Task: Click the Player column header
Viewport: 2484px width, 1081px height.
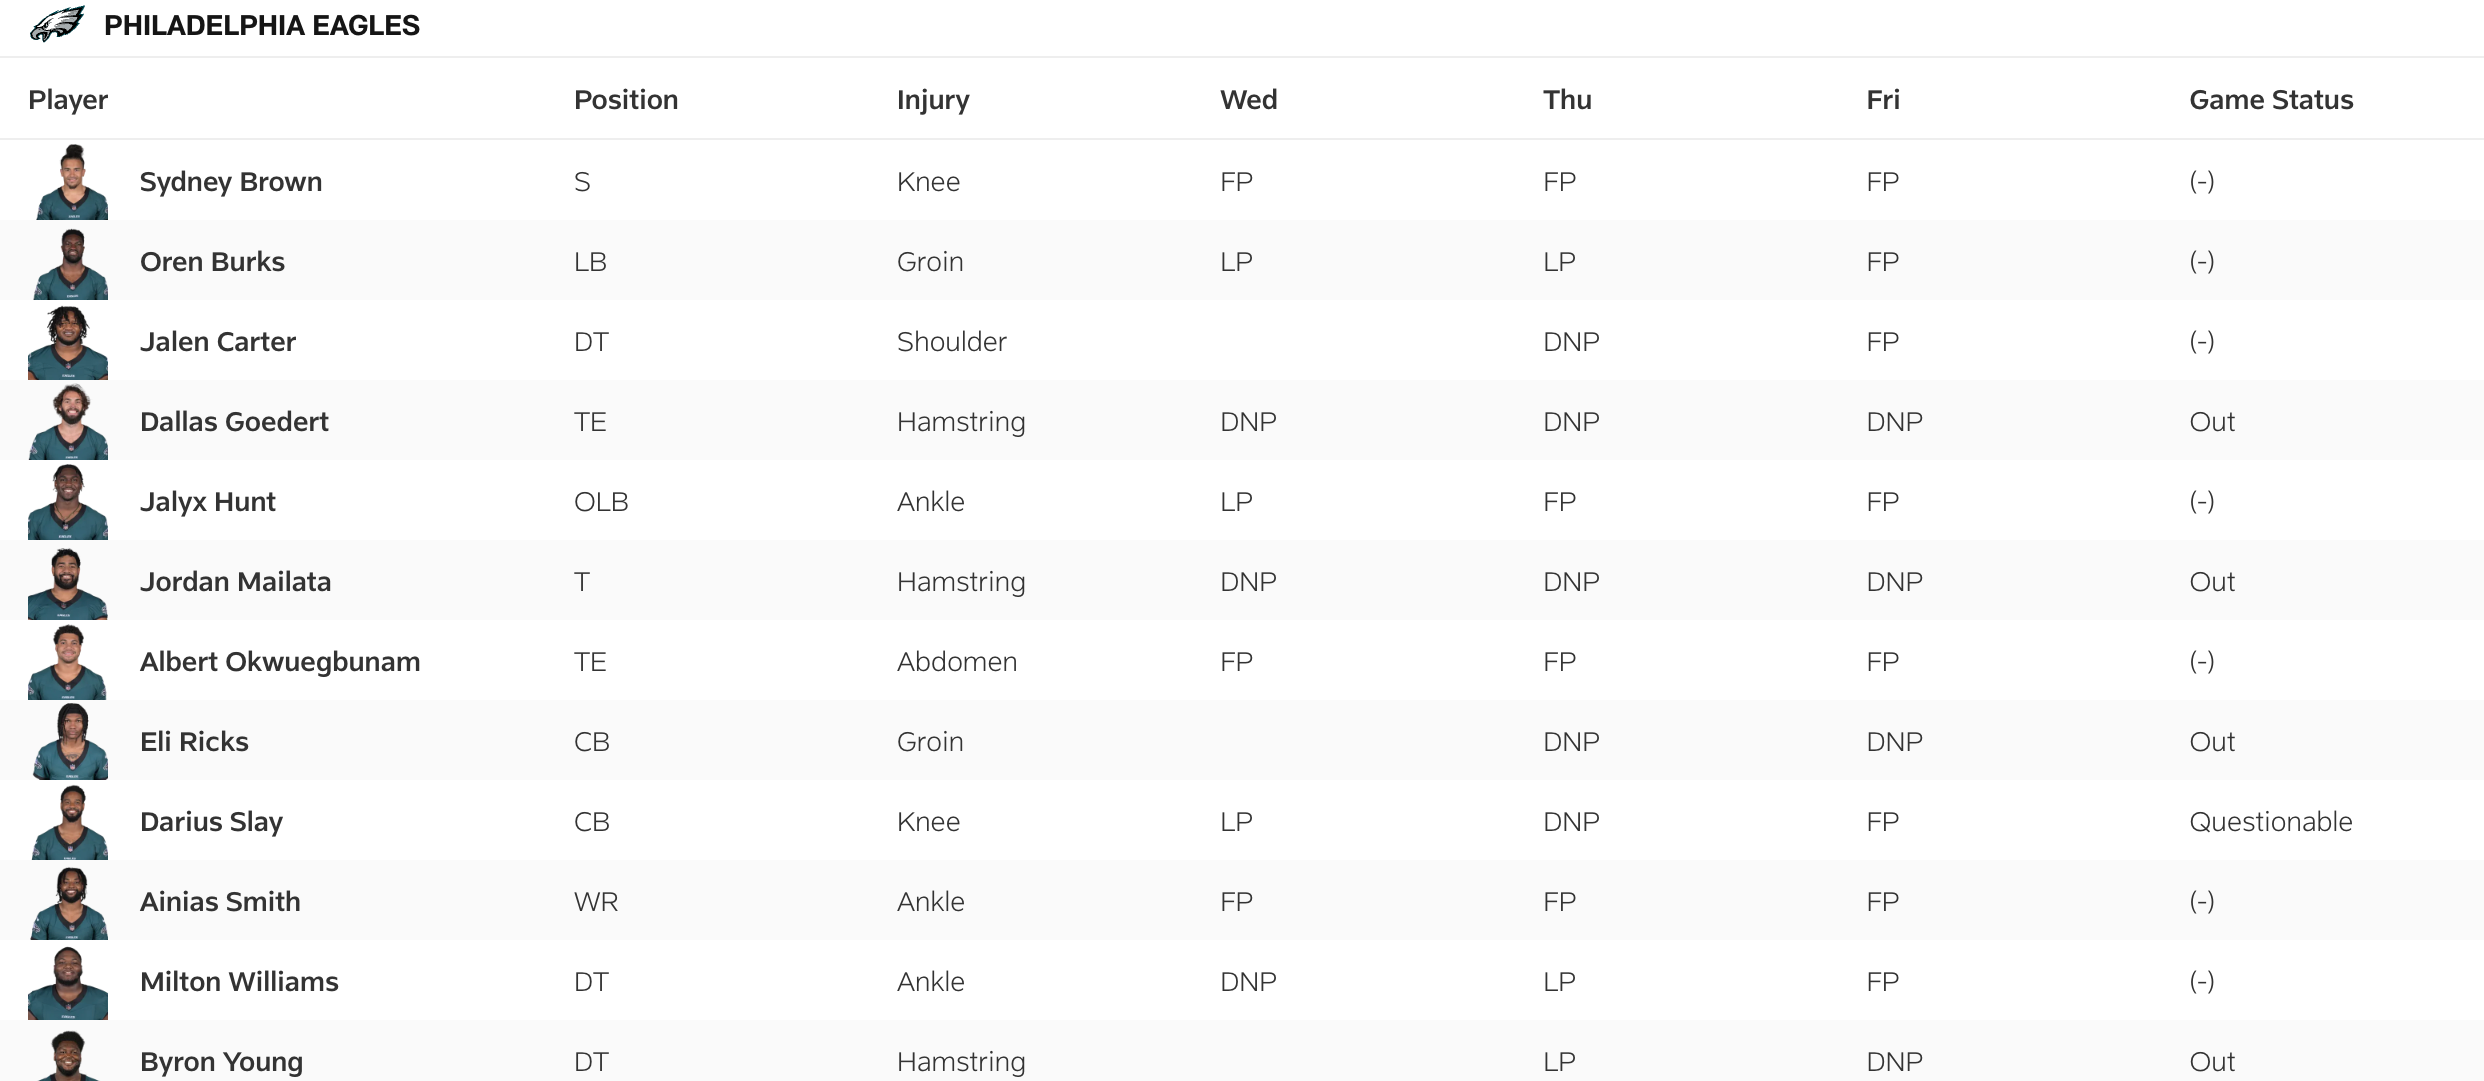Action: pyautogui.click(x=68, y=100)
